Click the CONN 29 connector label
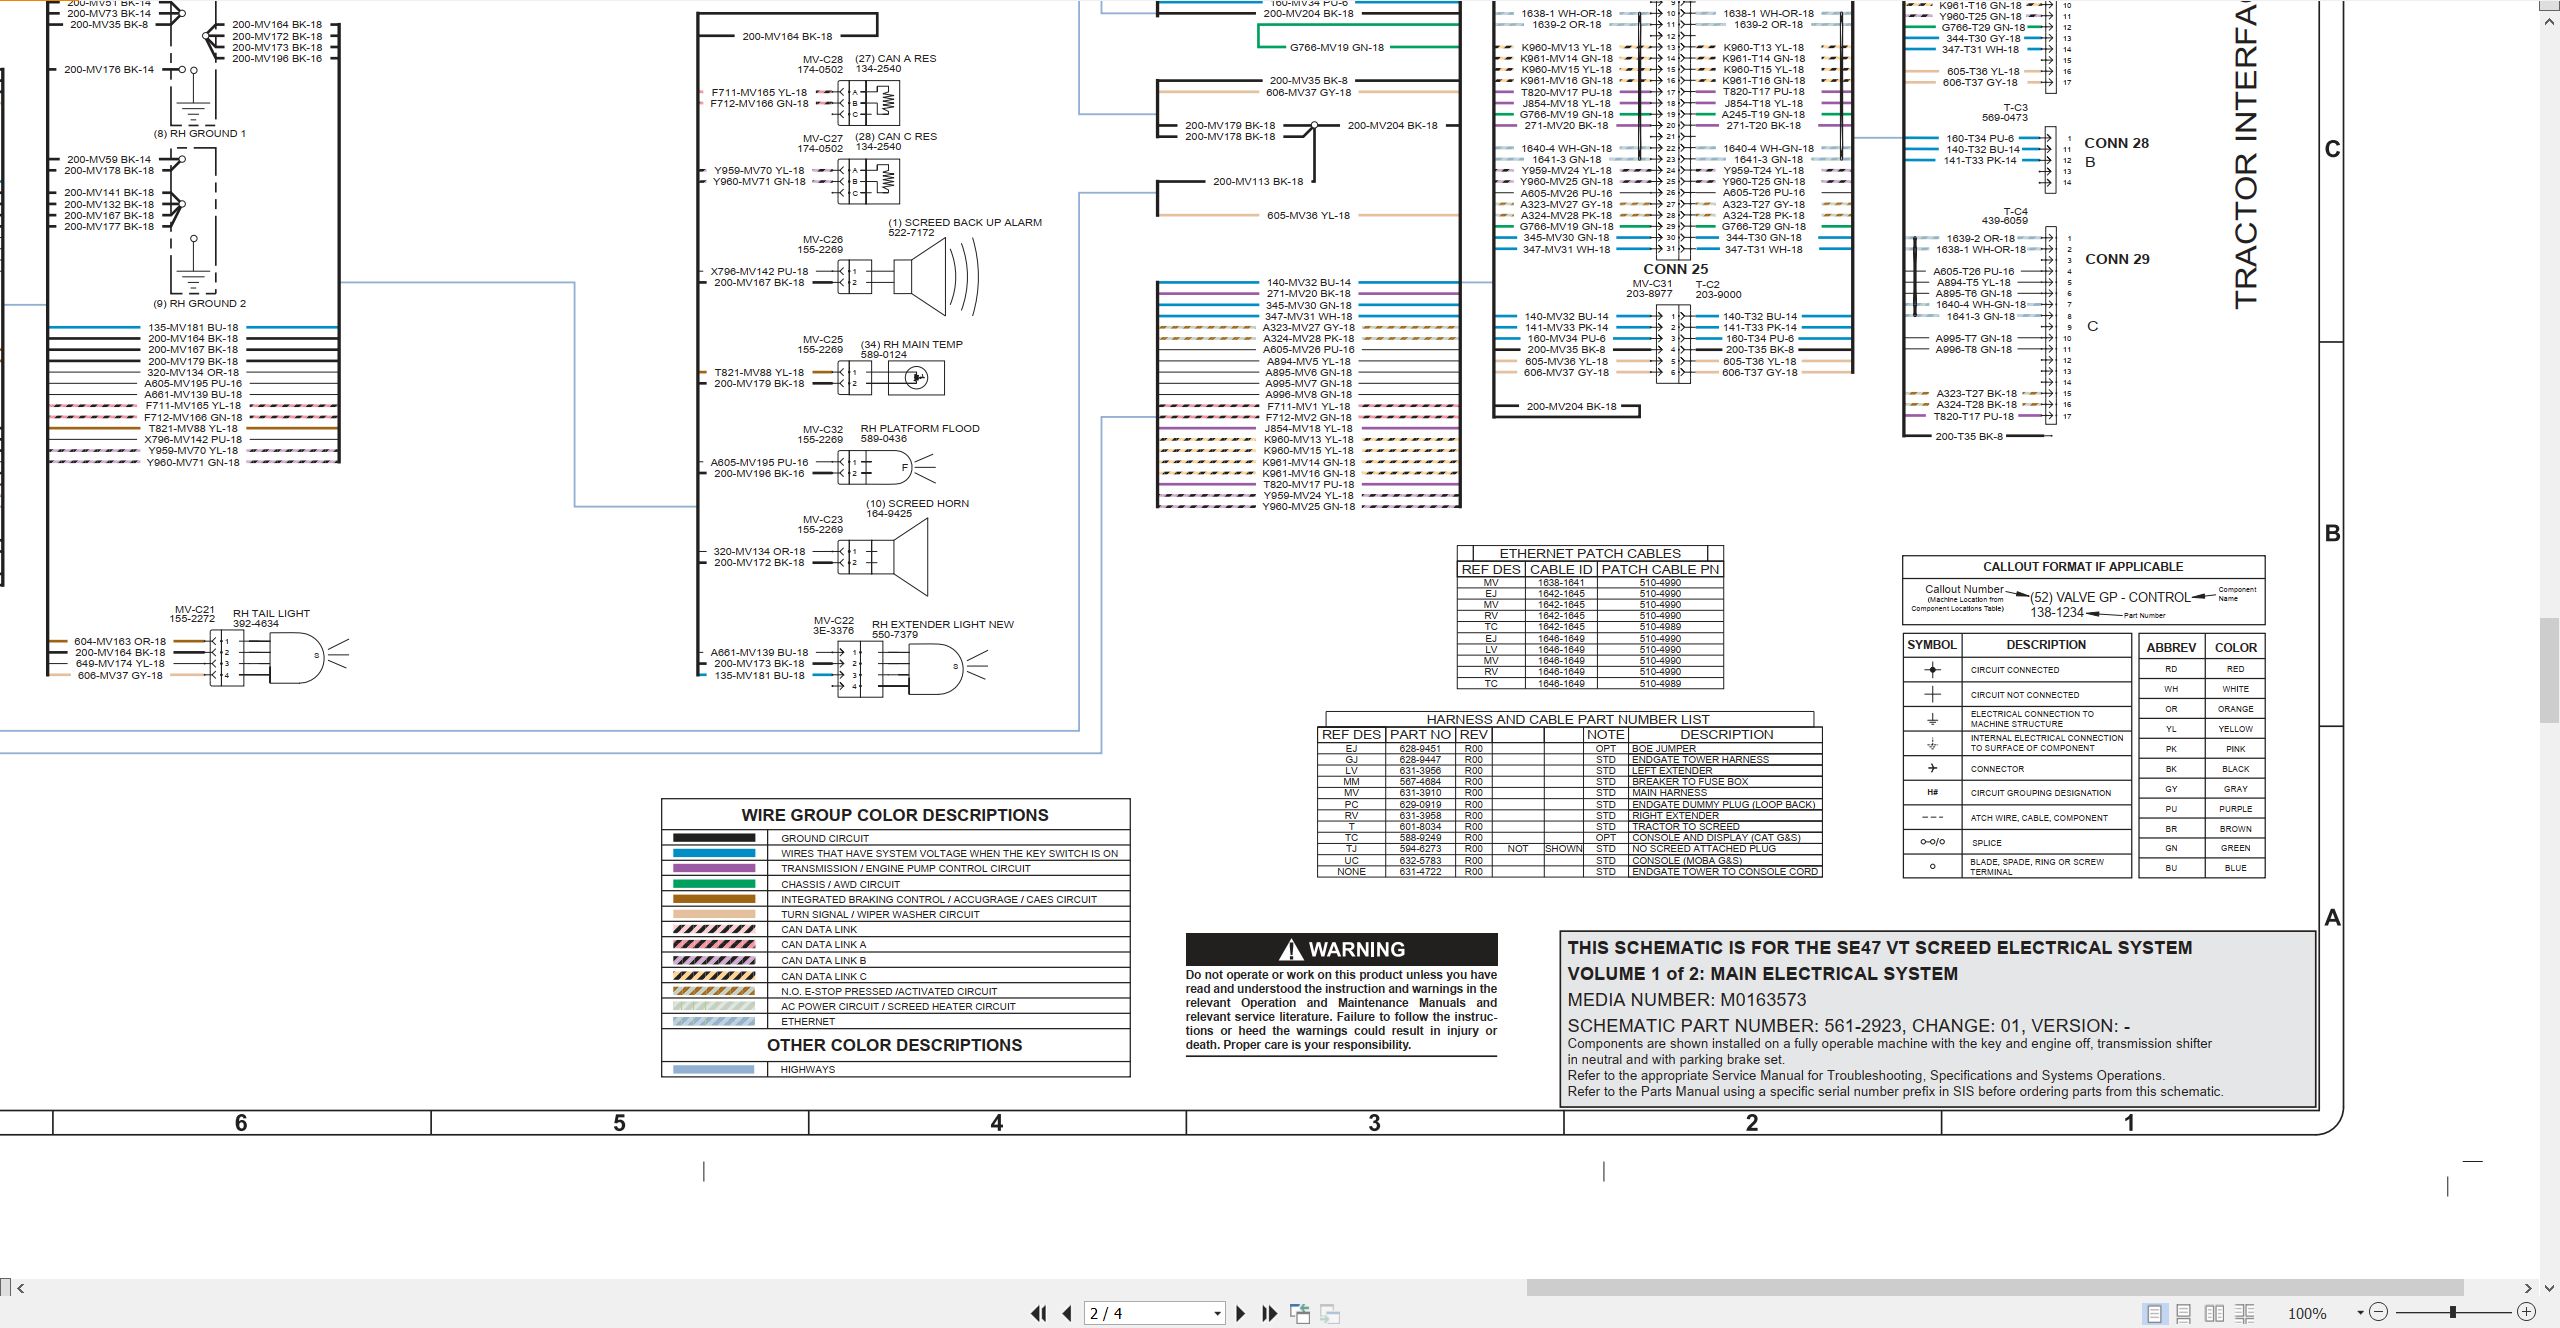 tap(2117, 259)
